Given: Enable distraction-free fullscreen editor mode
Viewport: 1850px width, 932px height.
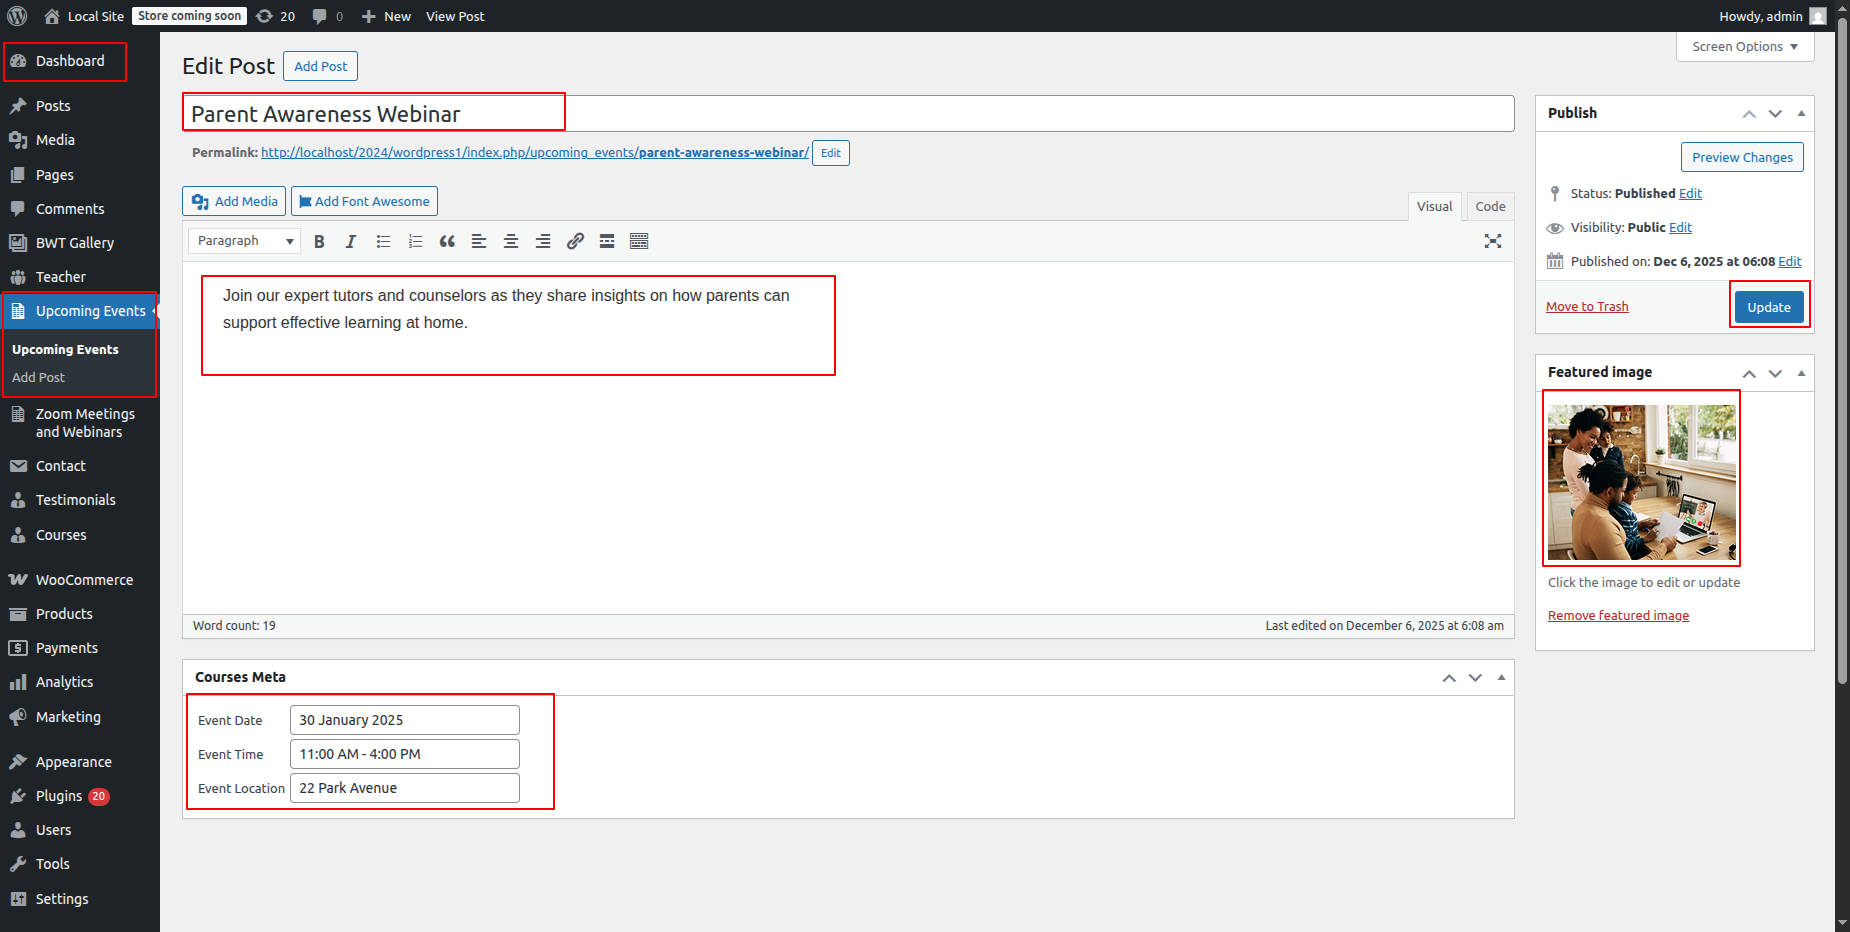Looking at the screenshot, I should (x=1492, y=241).
